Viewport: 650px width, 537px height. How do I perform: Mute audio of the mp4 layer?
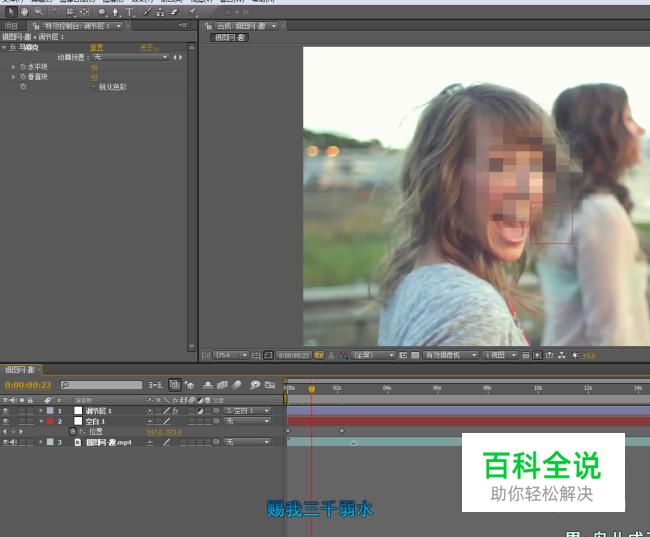pyautogui.click(x=12, y=442)
